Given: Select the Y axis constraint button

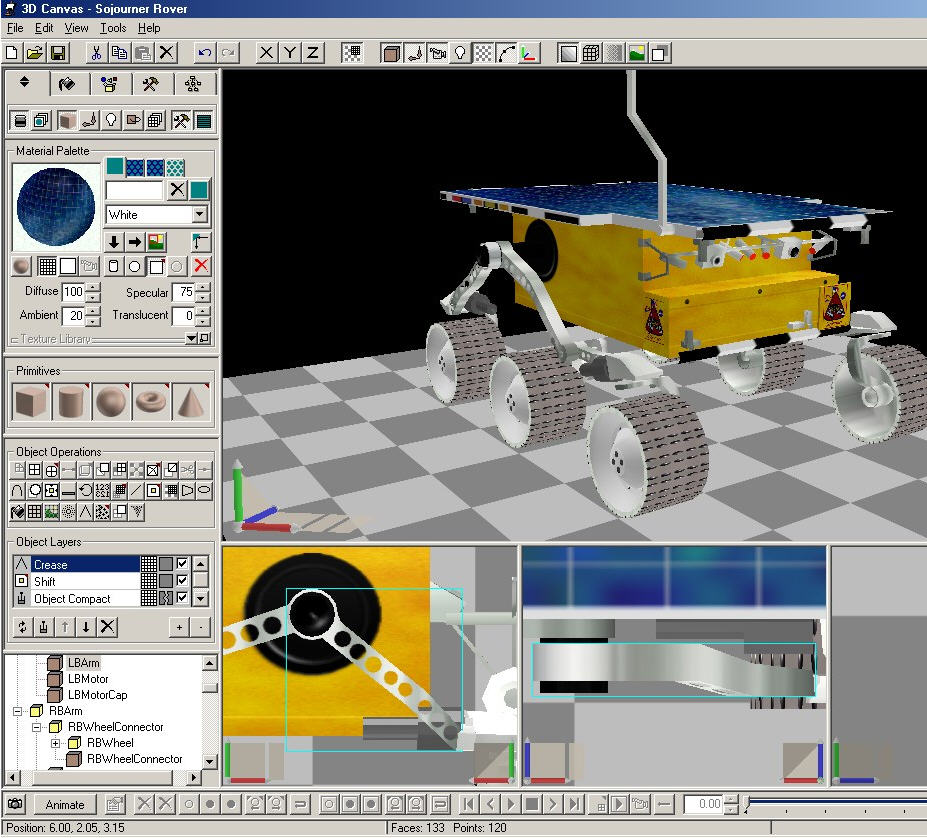Looking at the screenshot, I should click(x=290, y=53).
